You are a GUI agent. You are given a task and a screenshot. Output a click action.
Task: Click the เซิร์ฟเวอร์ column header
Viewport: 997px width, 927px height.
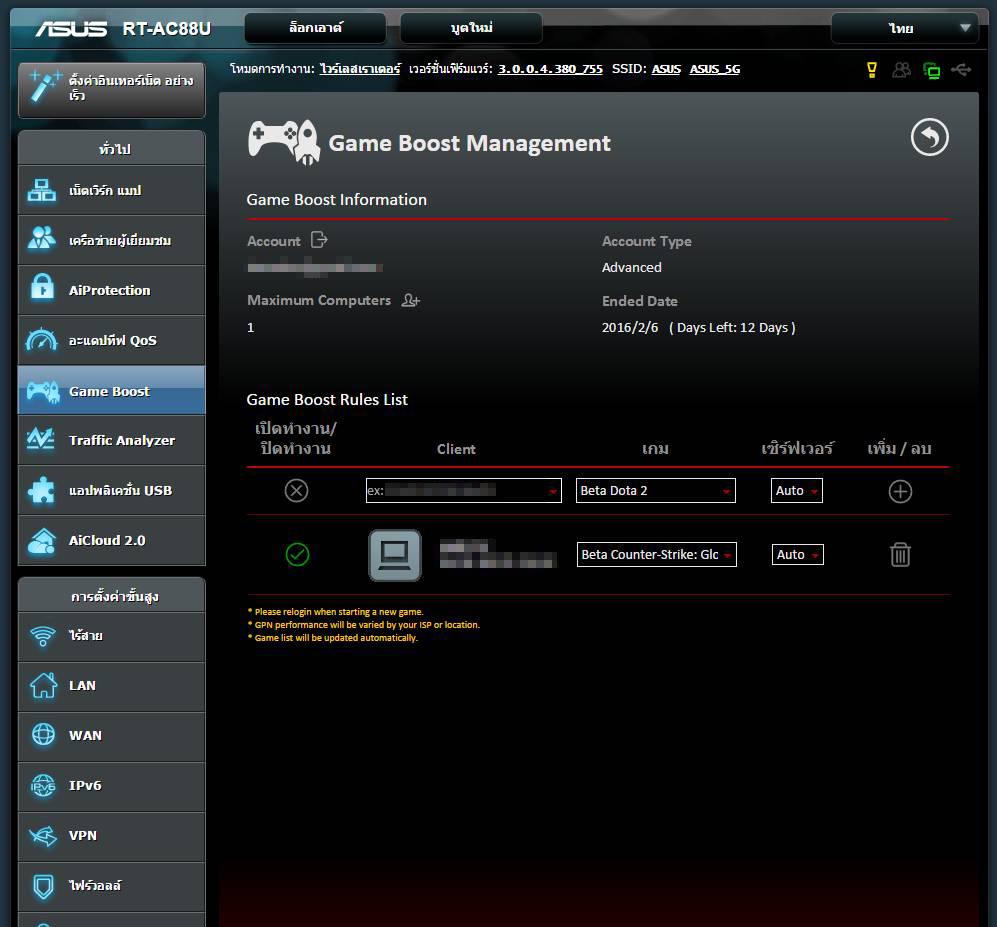[x=797, y=448]
